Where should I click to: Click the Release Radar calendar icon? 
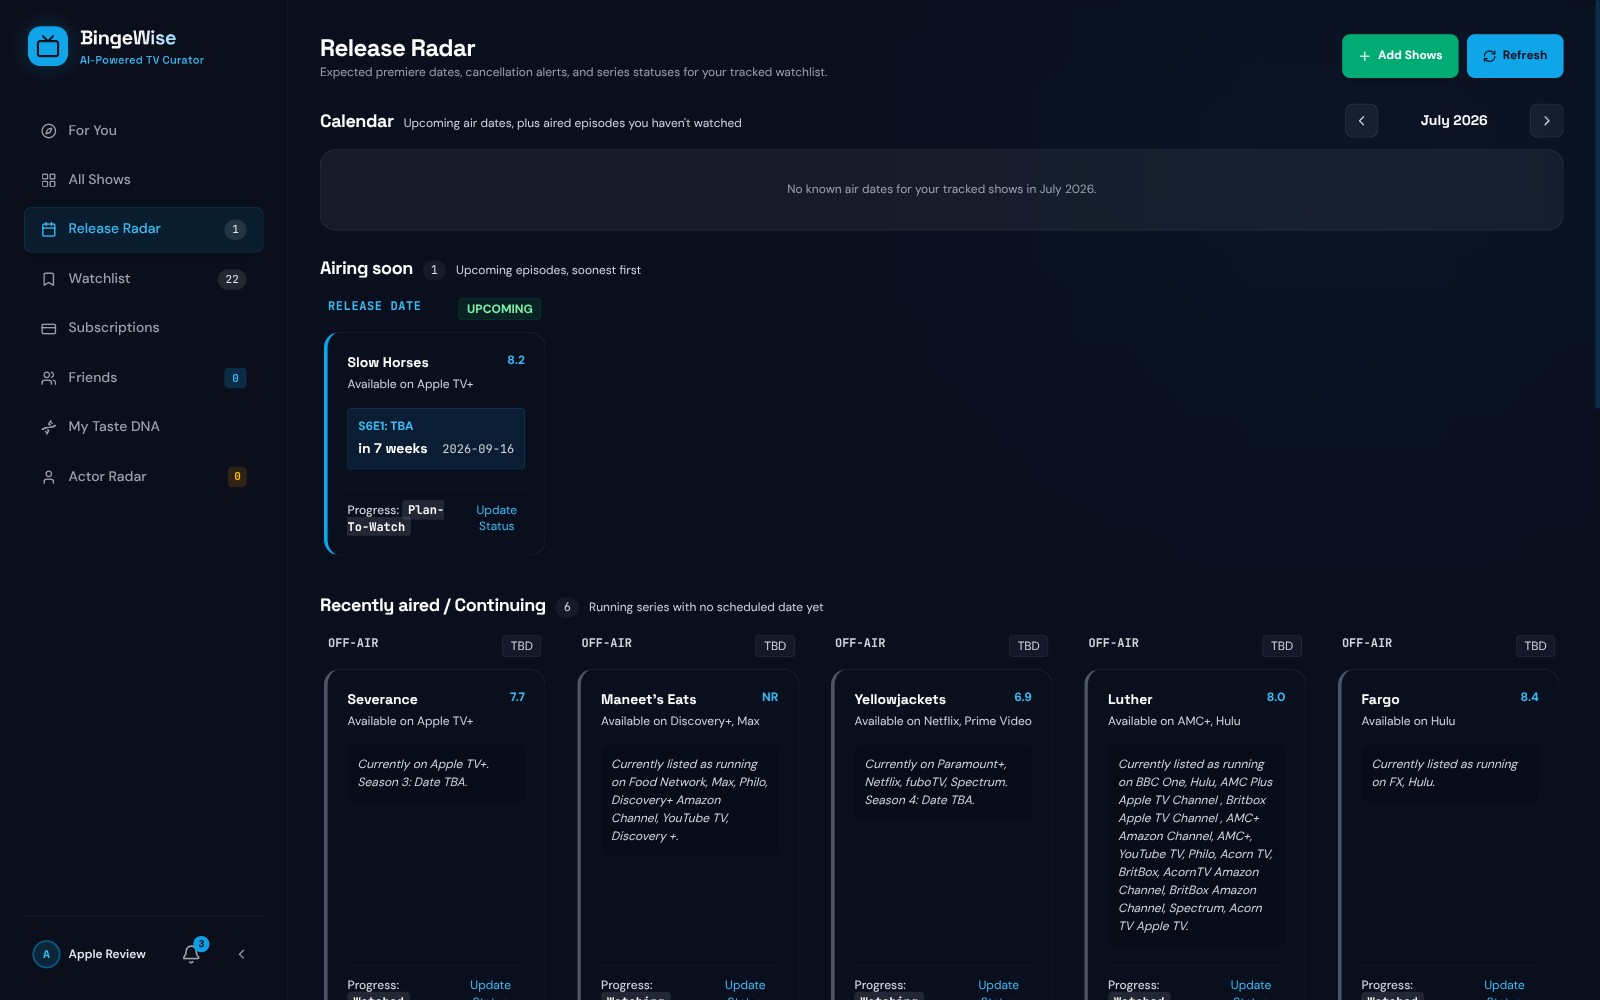click(48, 229)
